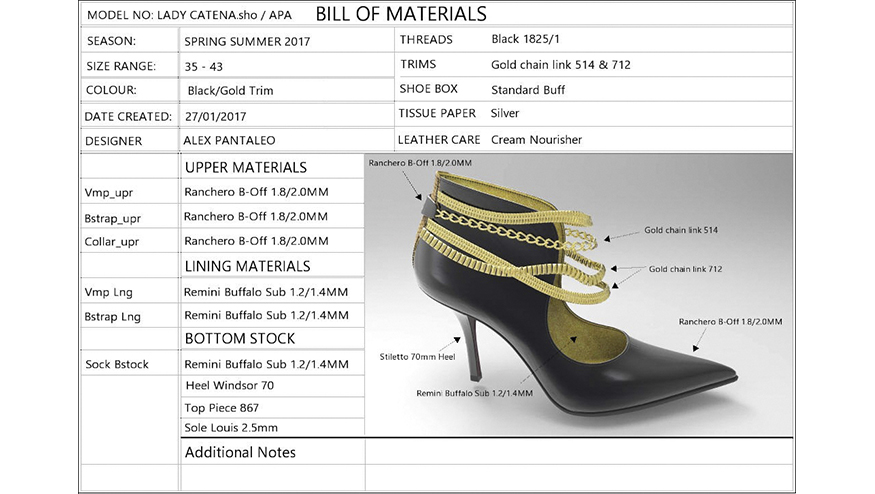Select the Heel Windsor 70 cell

230,385
